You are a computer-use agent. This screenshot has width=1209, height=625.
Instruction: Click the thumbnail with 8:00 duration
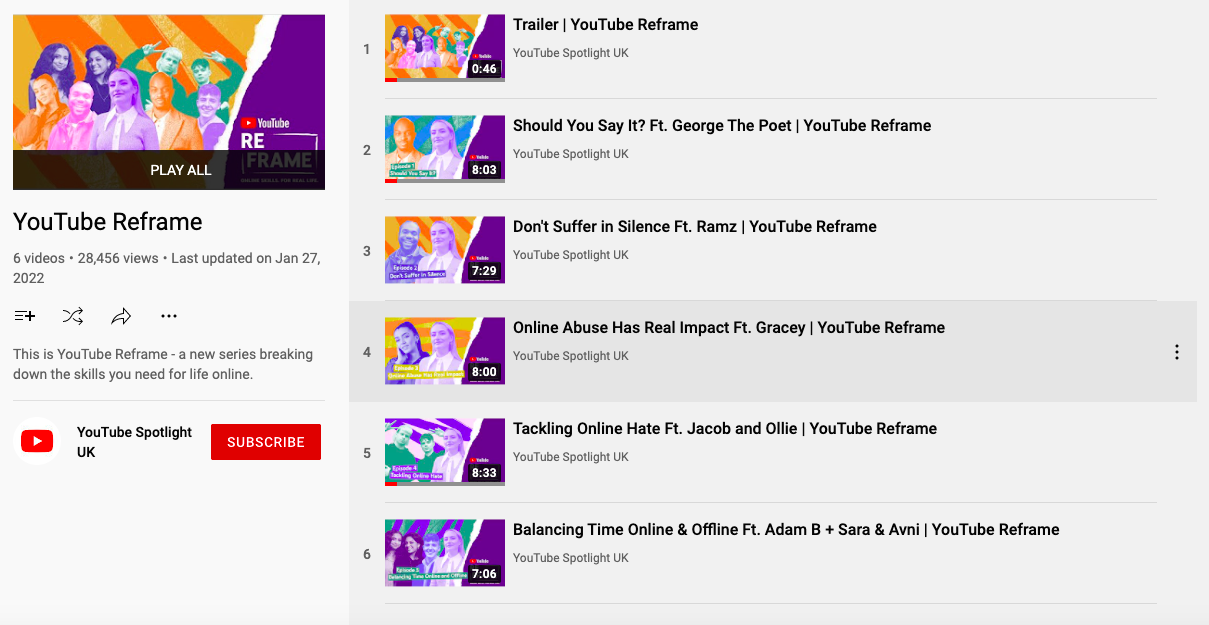(x=445, y=351)
